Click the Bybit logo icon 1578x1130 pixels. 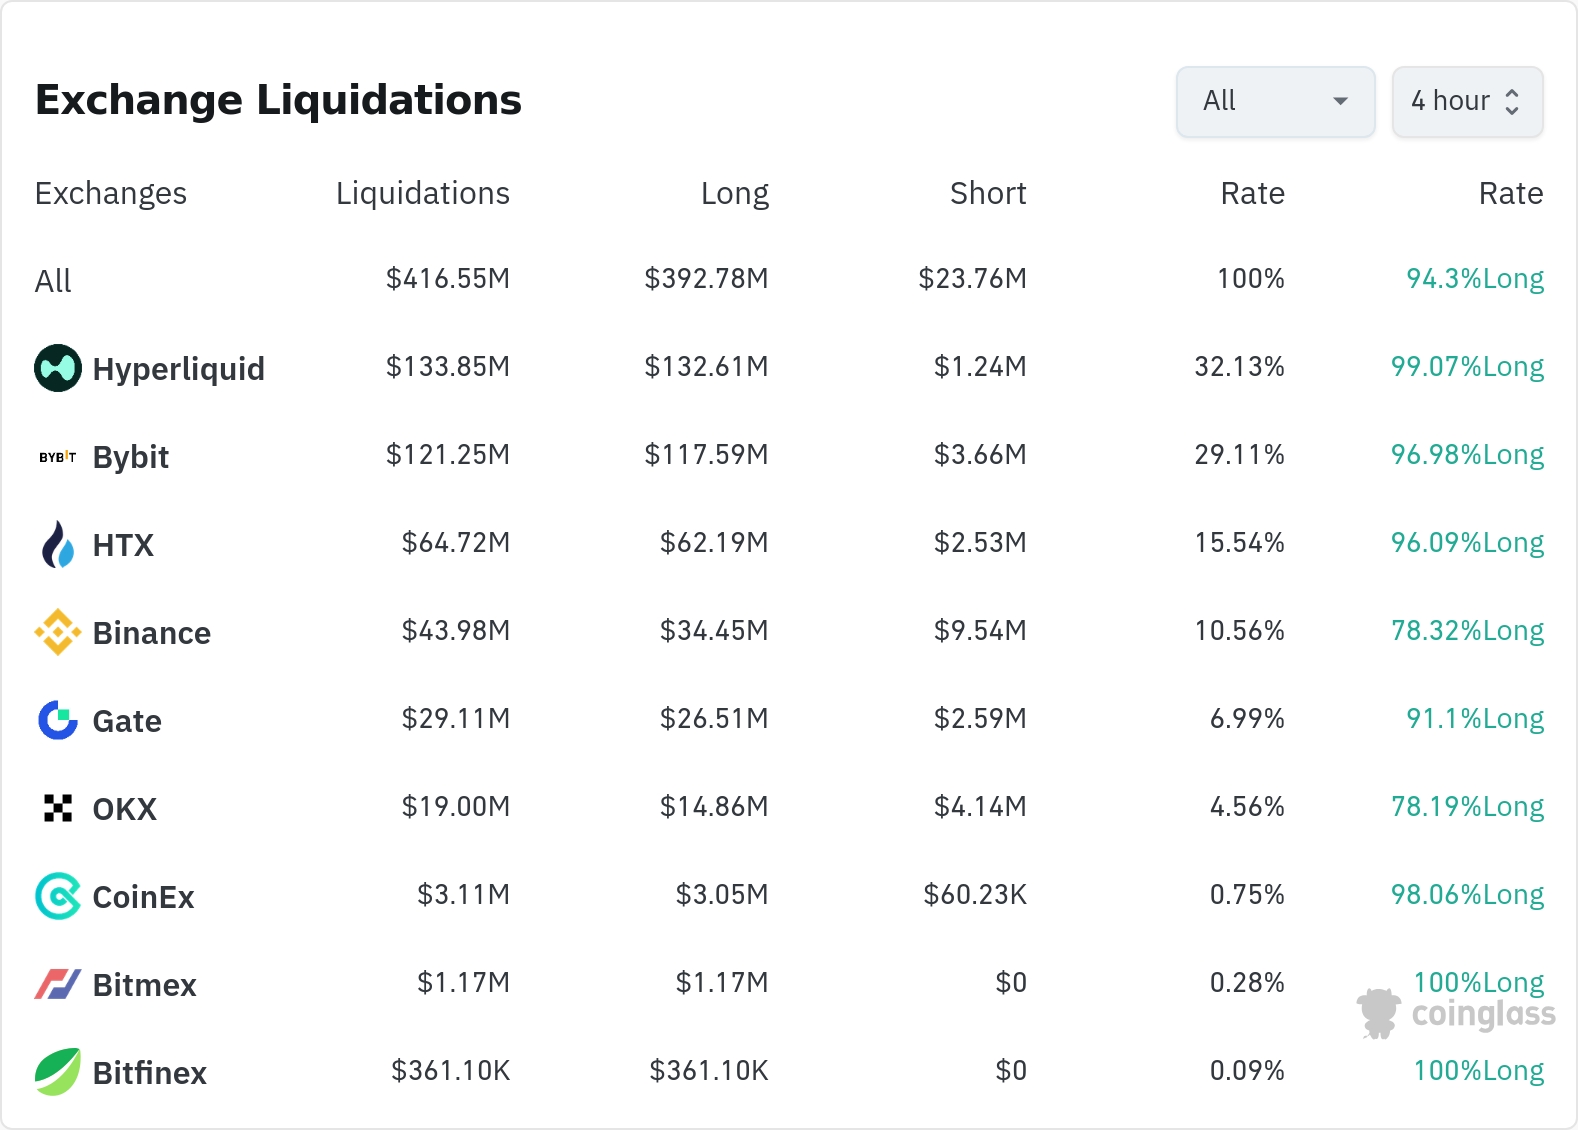click(x=58, y=457)
